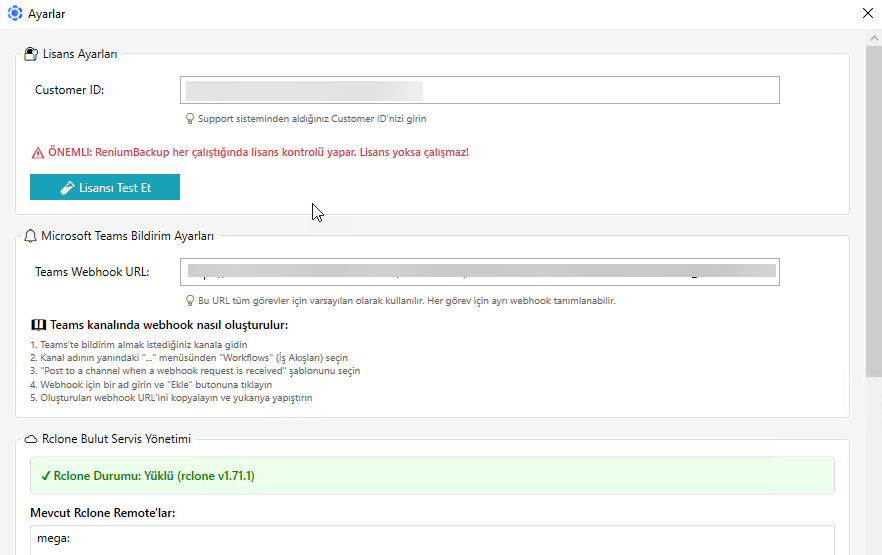Focus the Customer ID text field
882x555 pixels.
[479, 90]
